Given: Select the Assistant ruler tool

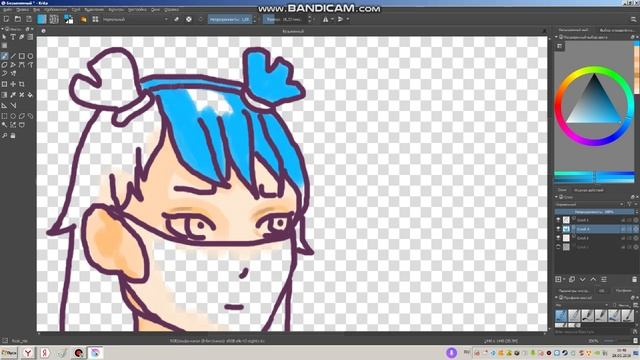Looking at the screenshot, I should click(x=4, y=105).
